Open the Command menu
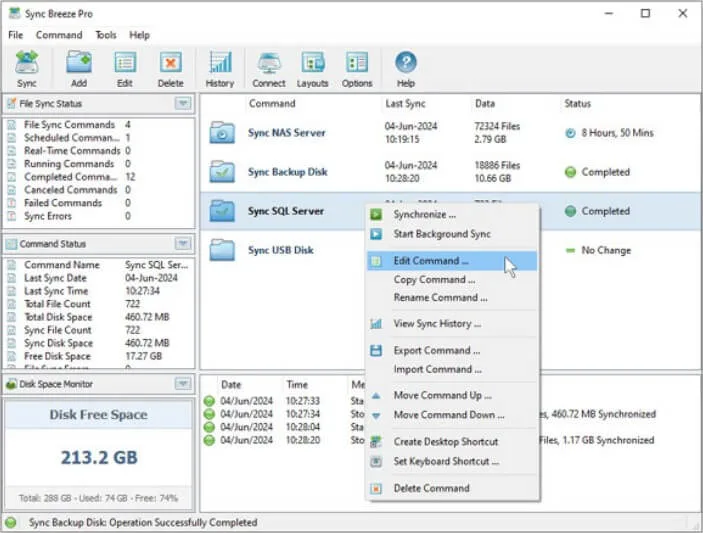 pyautogui.click(x=59, y=35)
